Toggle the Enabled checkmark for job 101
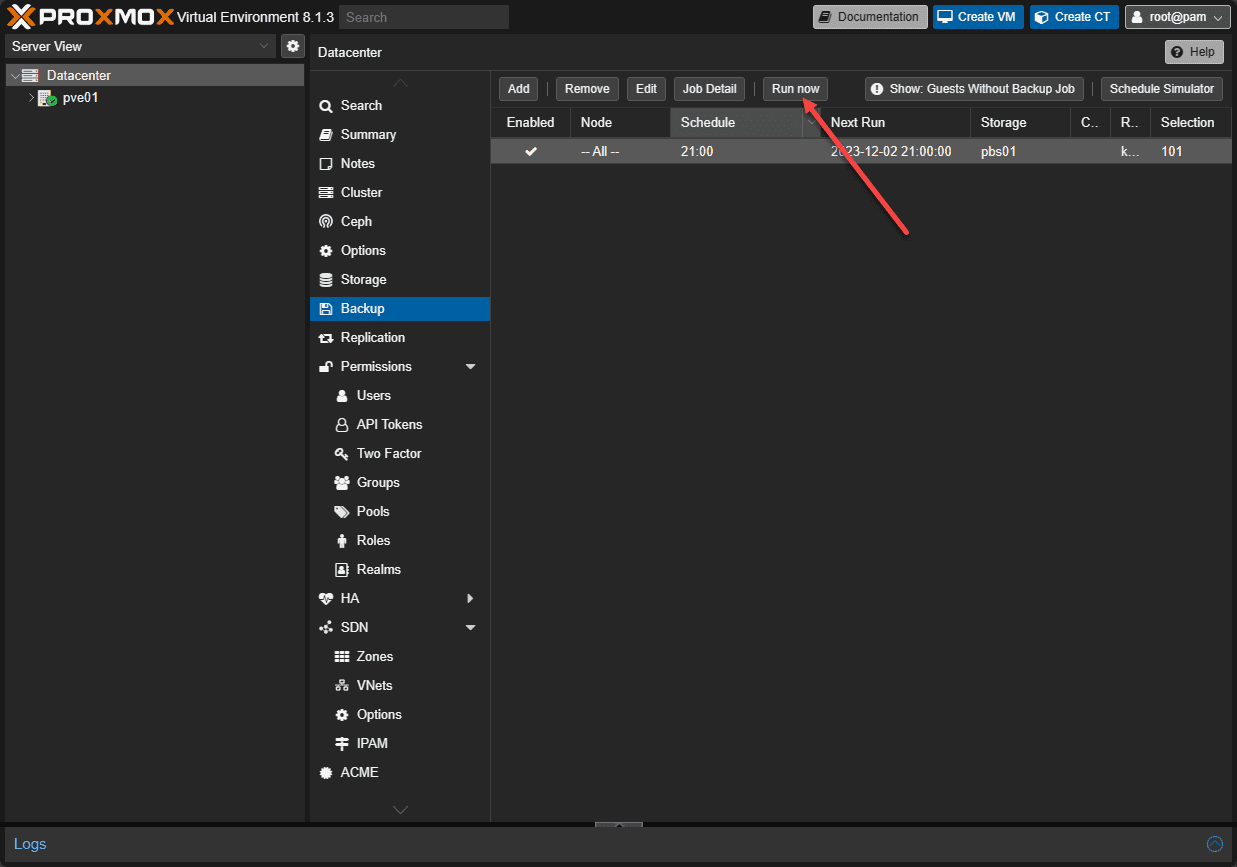The width and height of the screenshot is (1237, 867). pos(531,151)
